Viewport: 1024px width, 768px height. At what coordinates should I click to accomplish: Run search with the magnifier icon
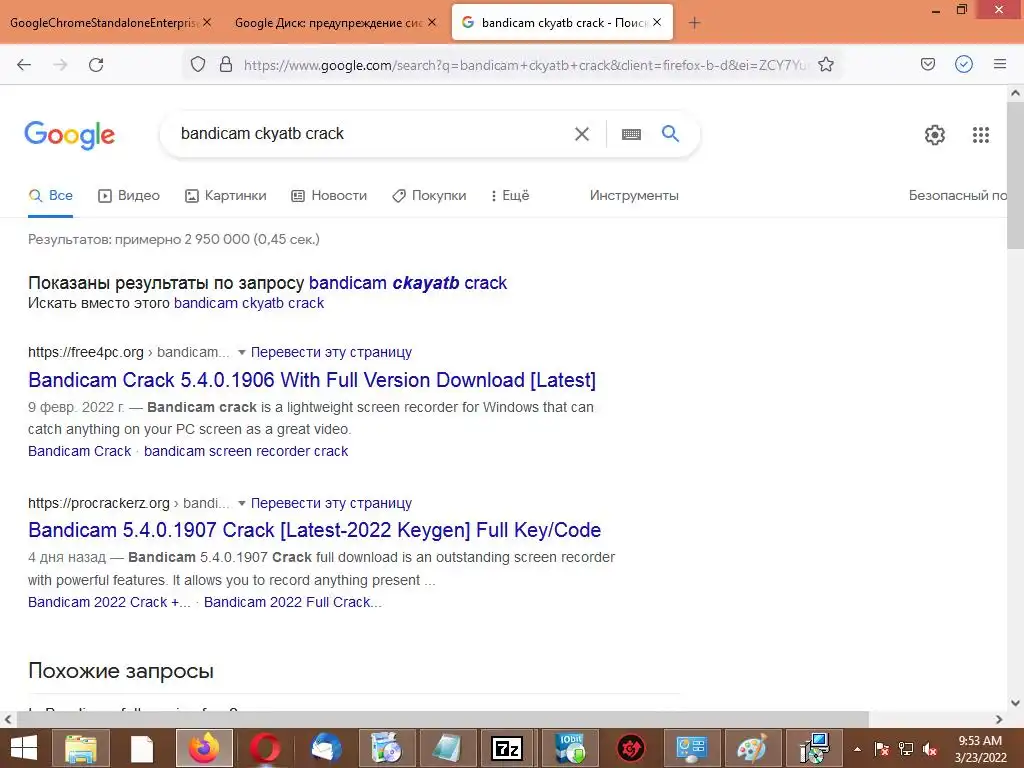click(671, 133)
